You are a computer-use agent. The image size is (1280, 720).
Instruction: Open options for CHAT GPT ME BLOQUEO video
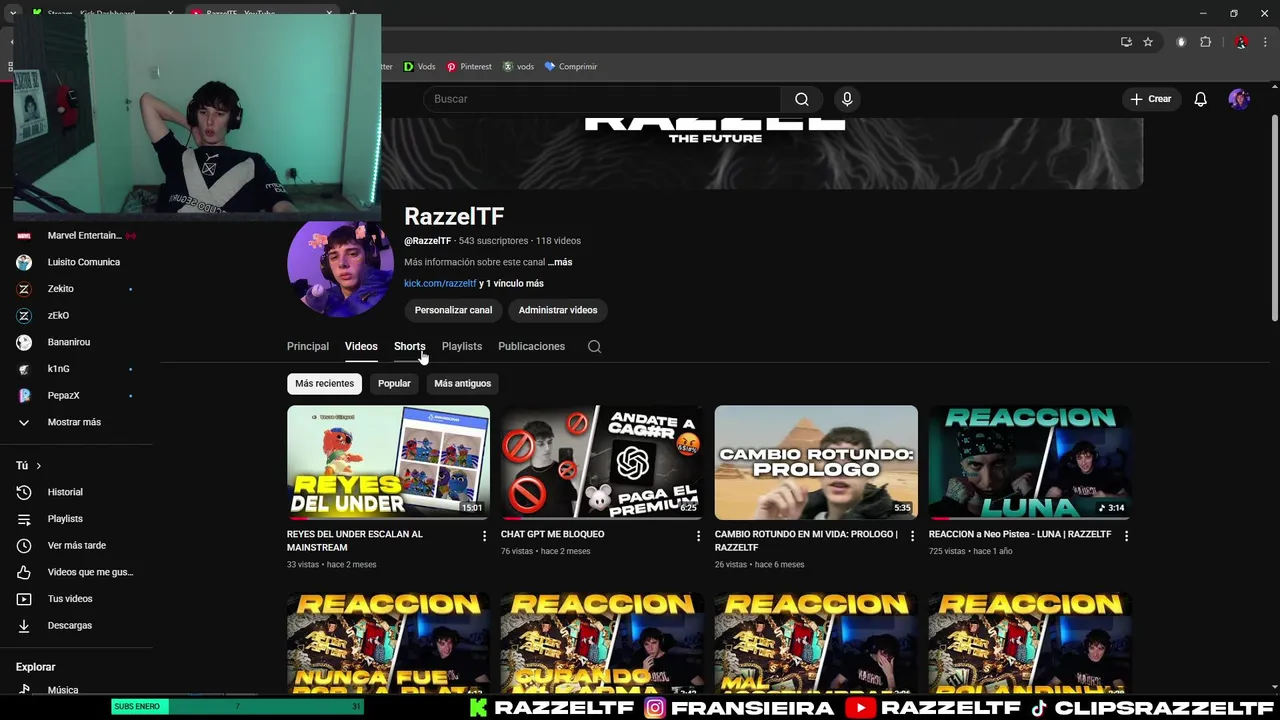(x=698, y=536)
